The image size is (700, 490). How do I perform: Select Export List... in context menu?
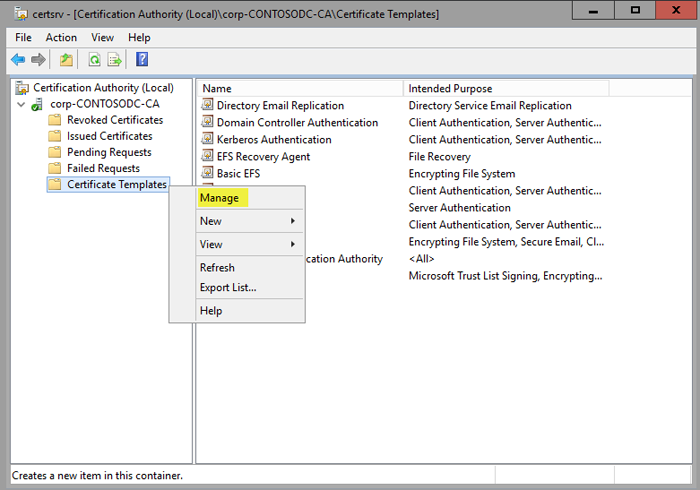228,288
